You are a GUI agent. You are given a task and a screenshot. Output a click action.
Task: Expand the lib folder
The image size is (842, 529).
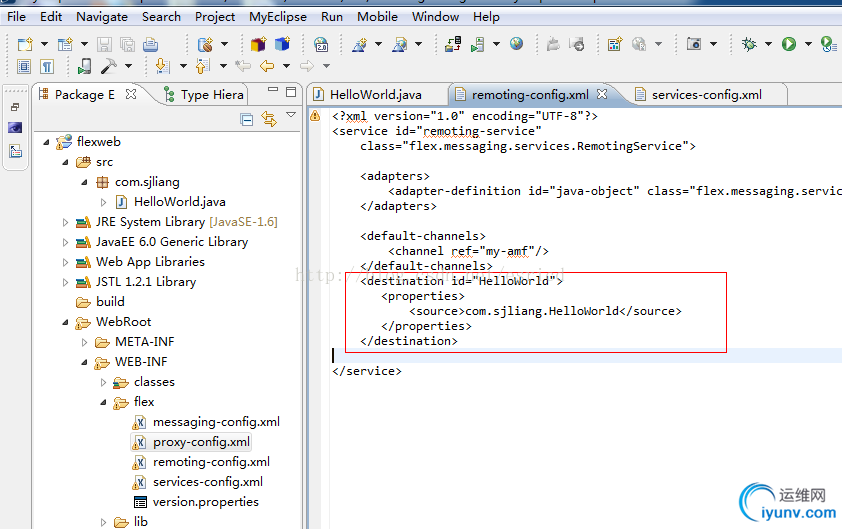click(x=103, y=522)
